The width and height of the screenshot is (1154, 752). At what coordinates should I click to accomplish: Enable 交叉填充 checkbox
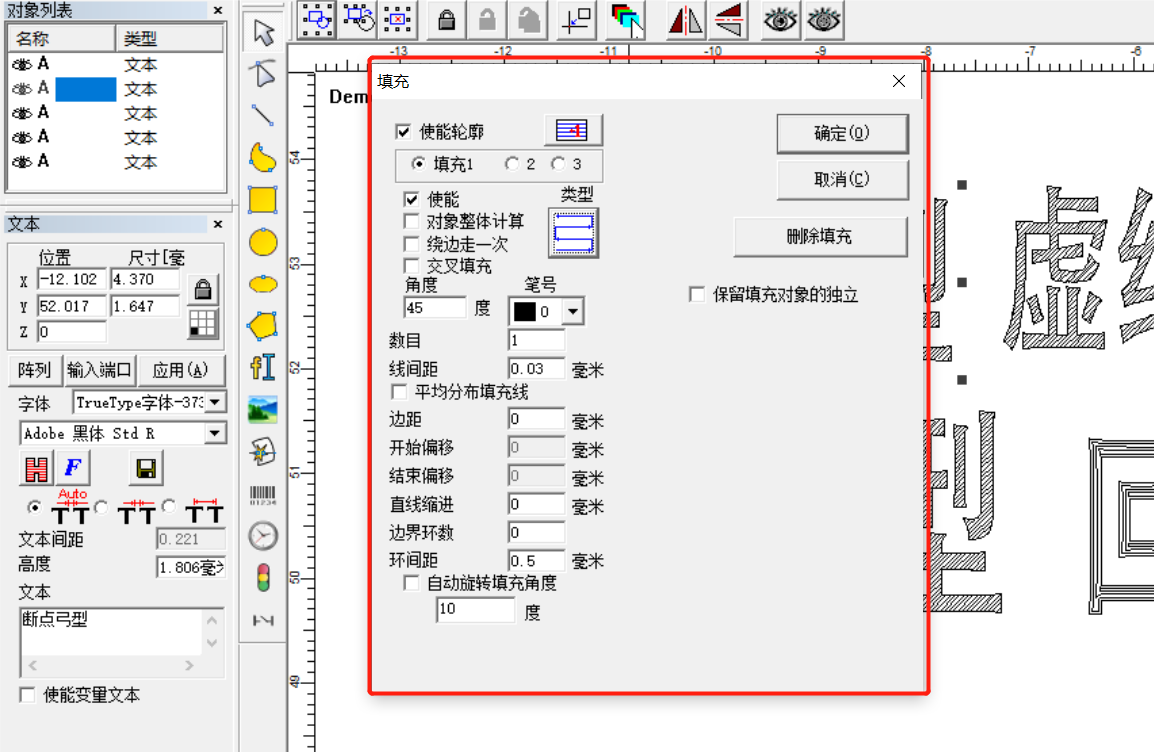[411, 266]
